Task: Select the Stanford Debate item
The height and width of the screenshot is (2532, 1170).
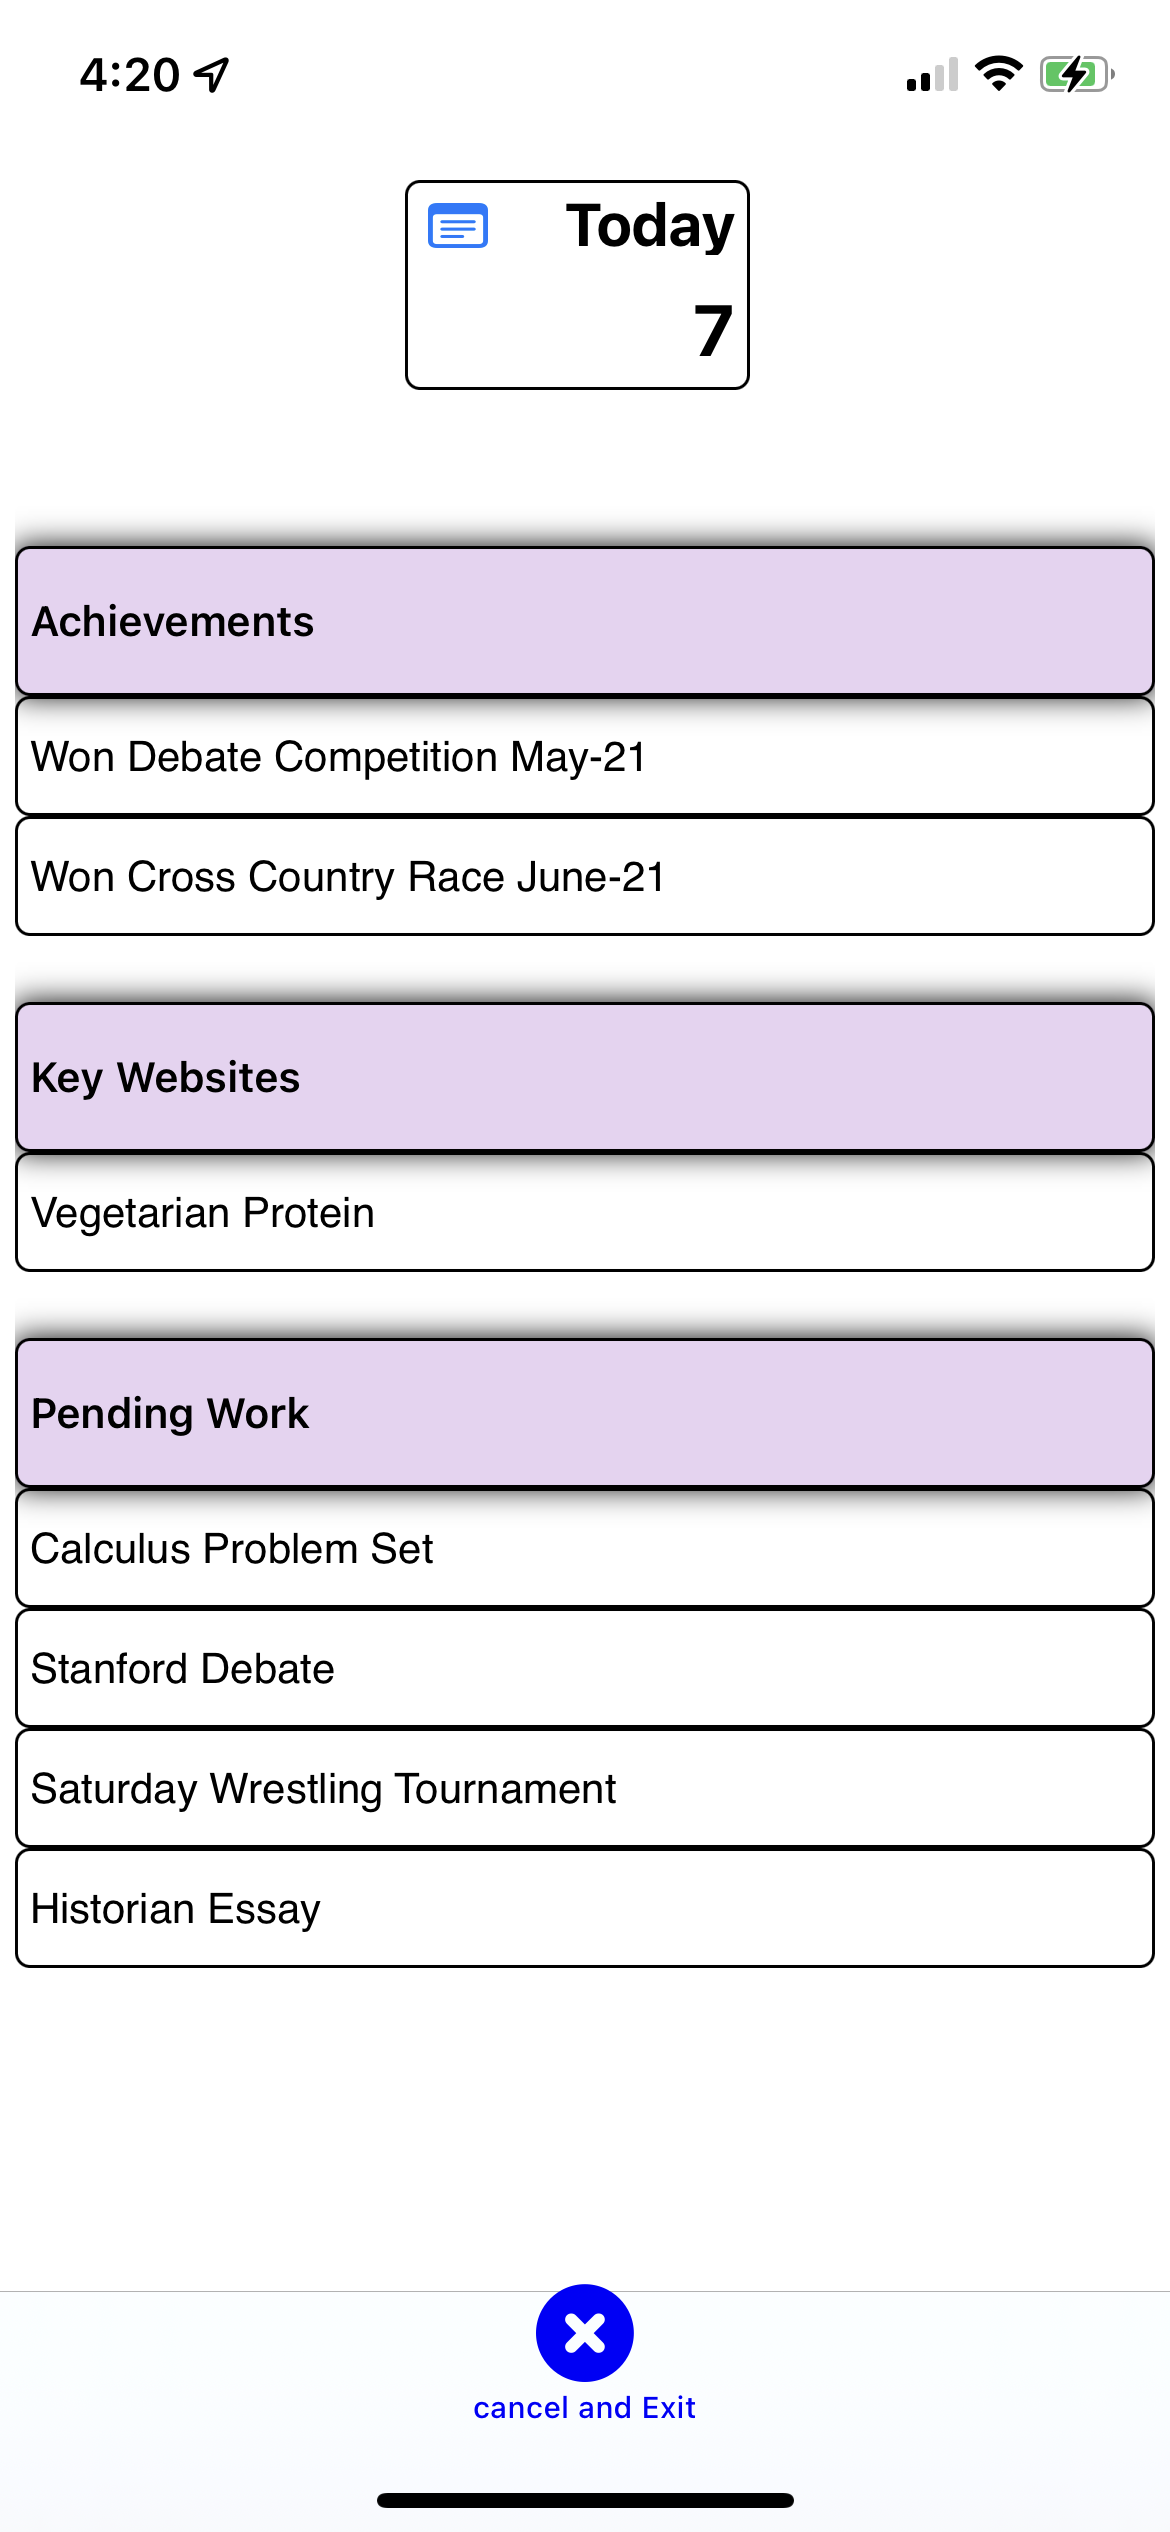Action: (x=585, y=1669)
